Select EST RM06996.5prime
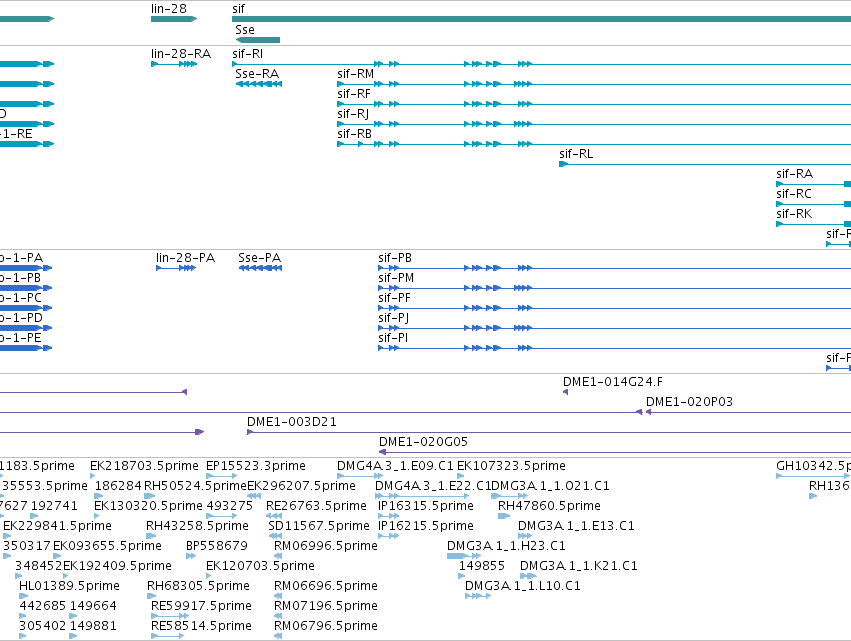Screen dimensions: 851x641 click(326, 547)
